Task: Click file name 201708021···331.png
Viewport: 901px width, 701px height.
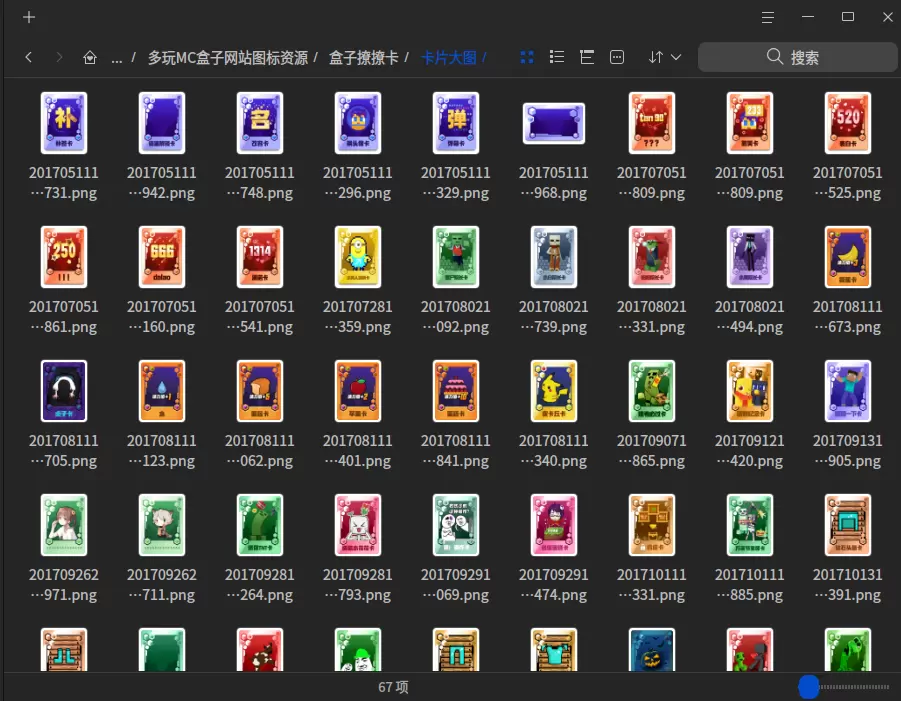Action: click(652, 317)
